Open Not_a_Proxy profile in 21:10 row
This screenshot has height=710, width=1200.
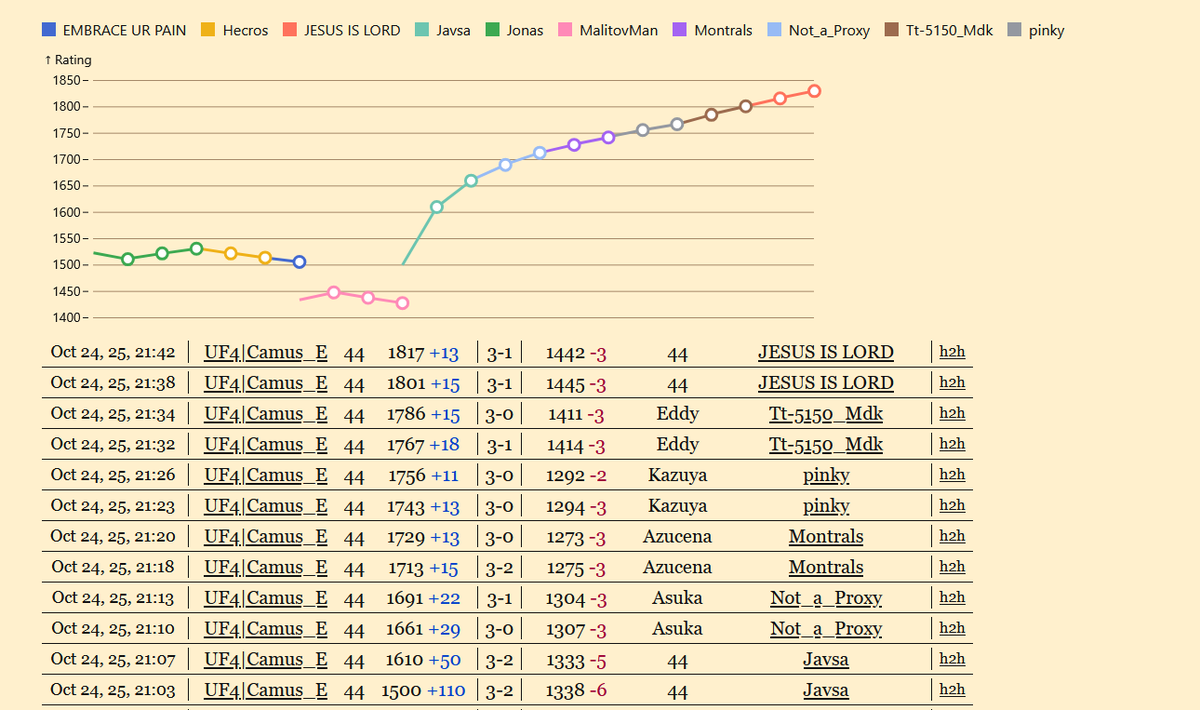coord(826,629)
